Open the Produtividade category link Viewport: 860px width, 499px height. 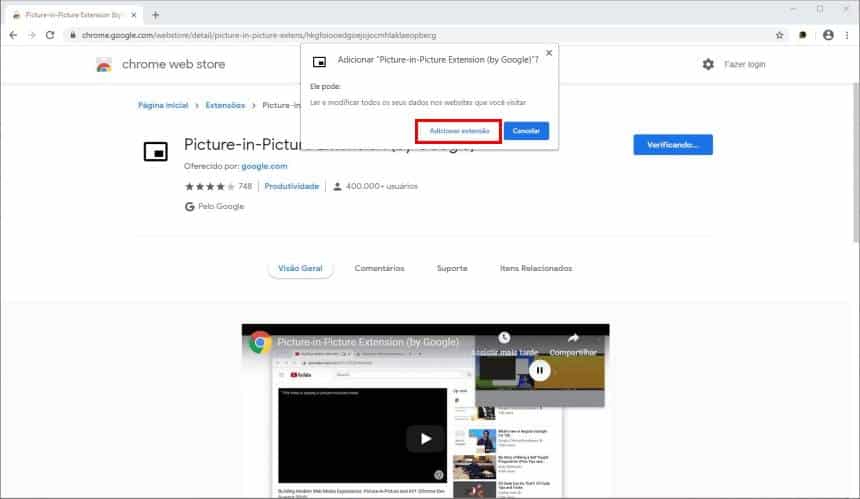[x=292, y=186]
